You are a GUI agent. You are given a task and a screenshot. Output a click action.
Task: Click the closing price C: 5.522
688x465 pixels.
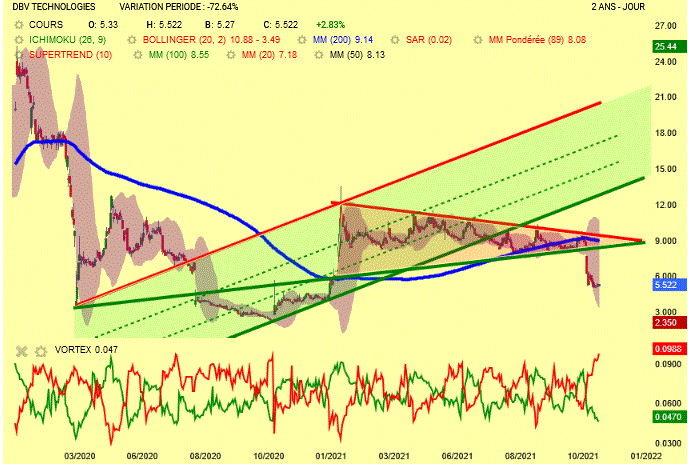click(x=280, y=25)
